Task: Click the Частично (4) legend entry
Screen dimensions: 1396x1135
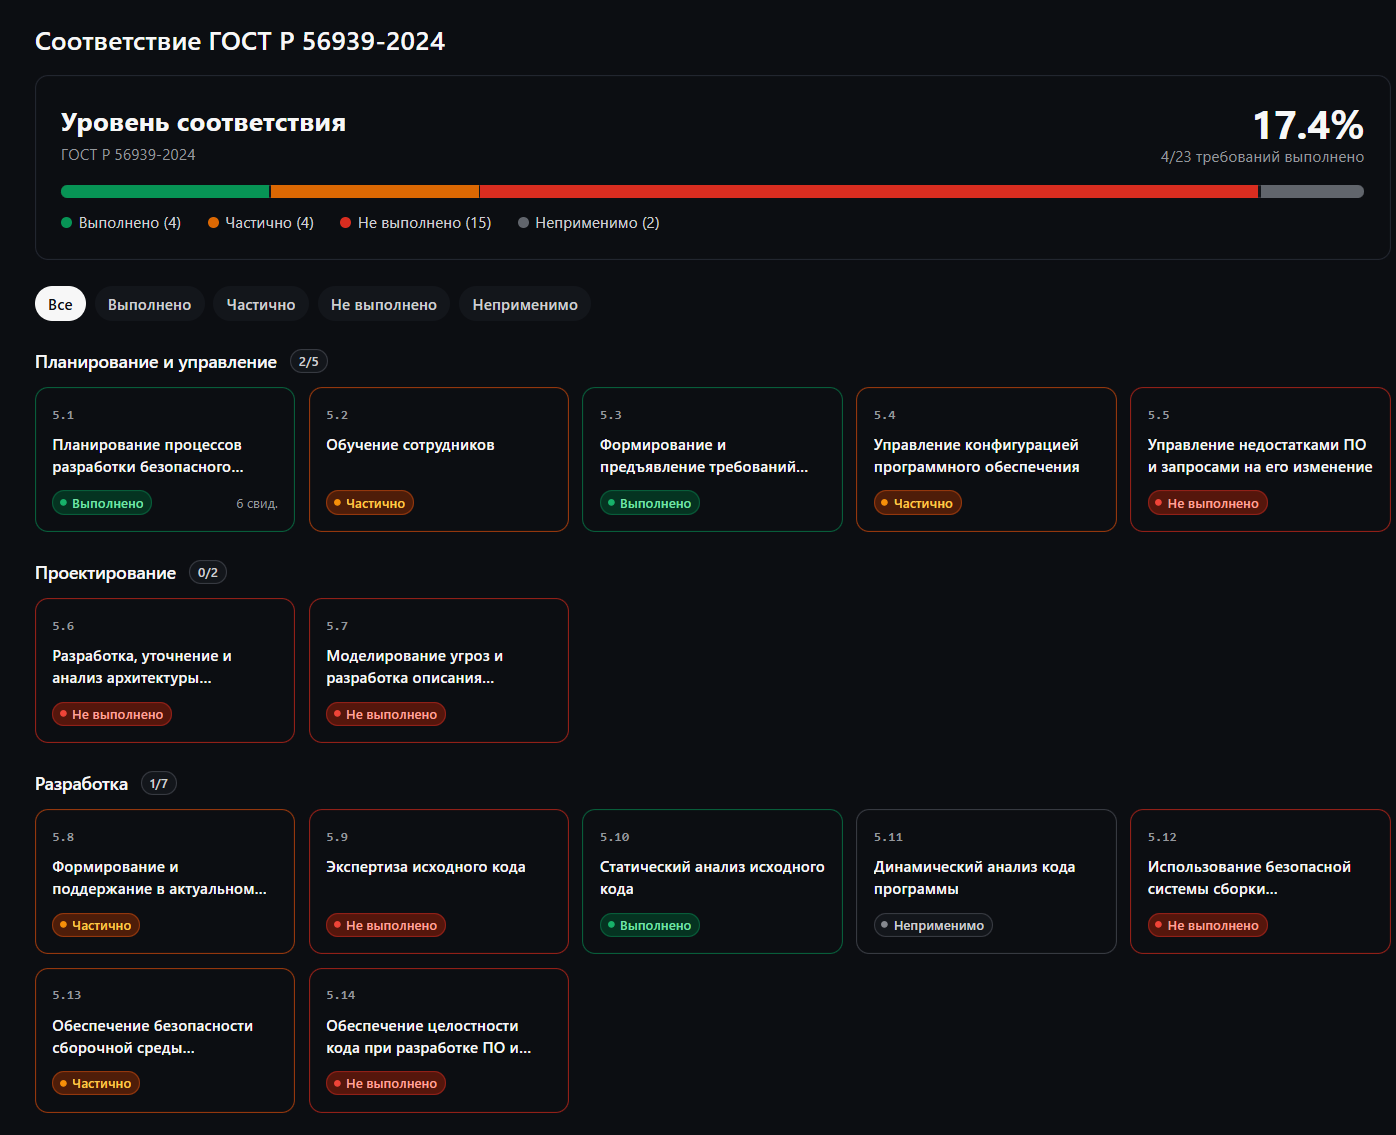Action: 261,223
